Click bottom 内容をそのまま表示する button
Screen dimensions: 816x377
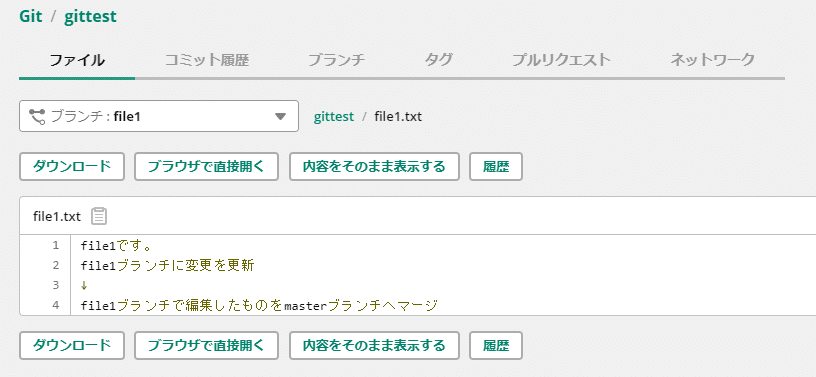click(x=374, y=345)
